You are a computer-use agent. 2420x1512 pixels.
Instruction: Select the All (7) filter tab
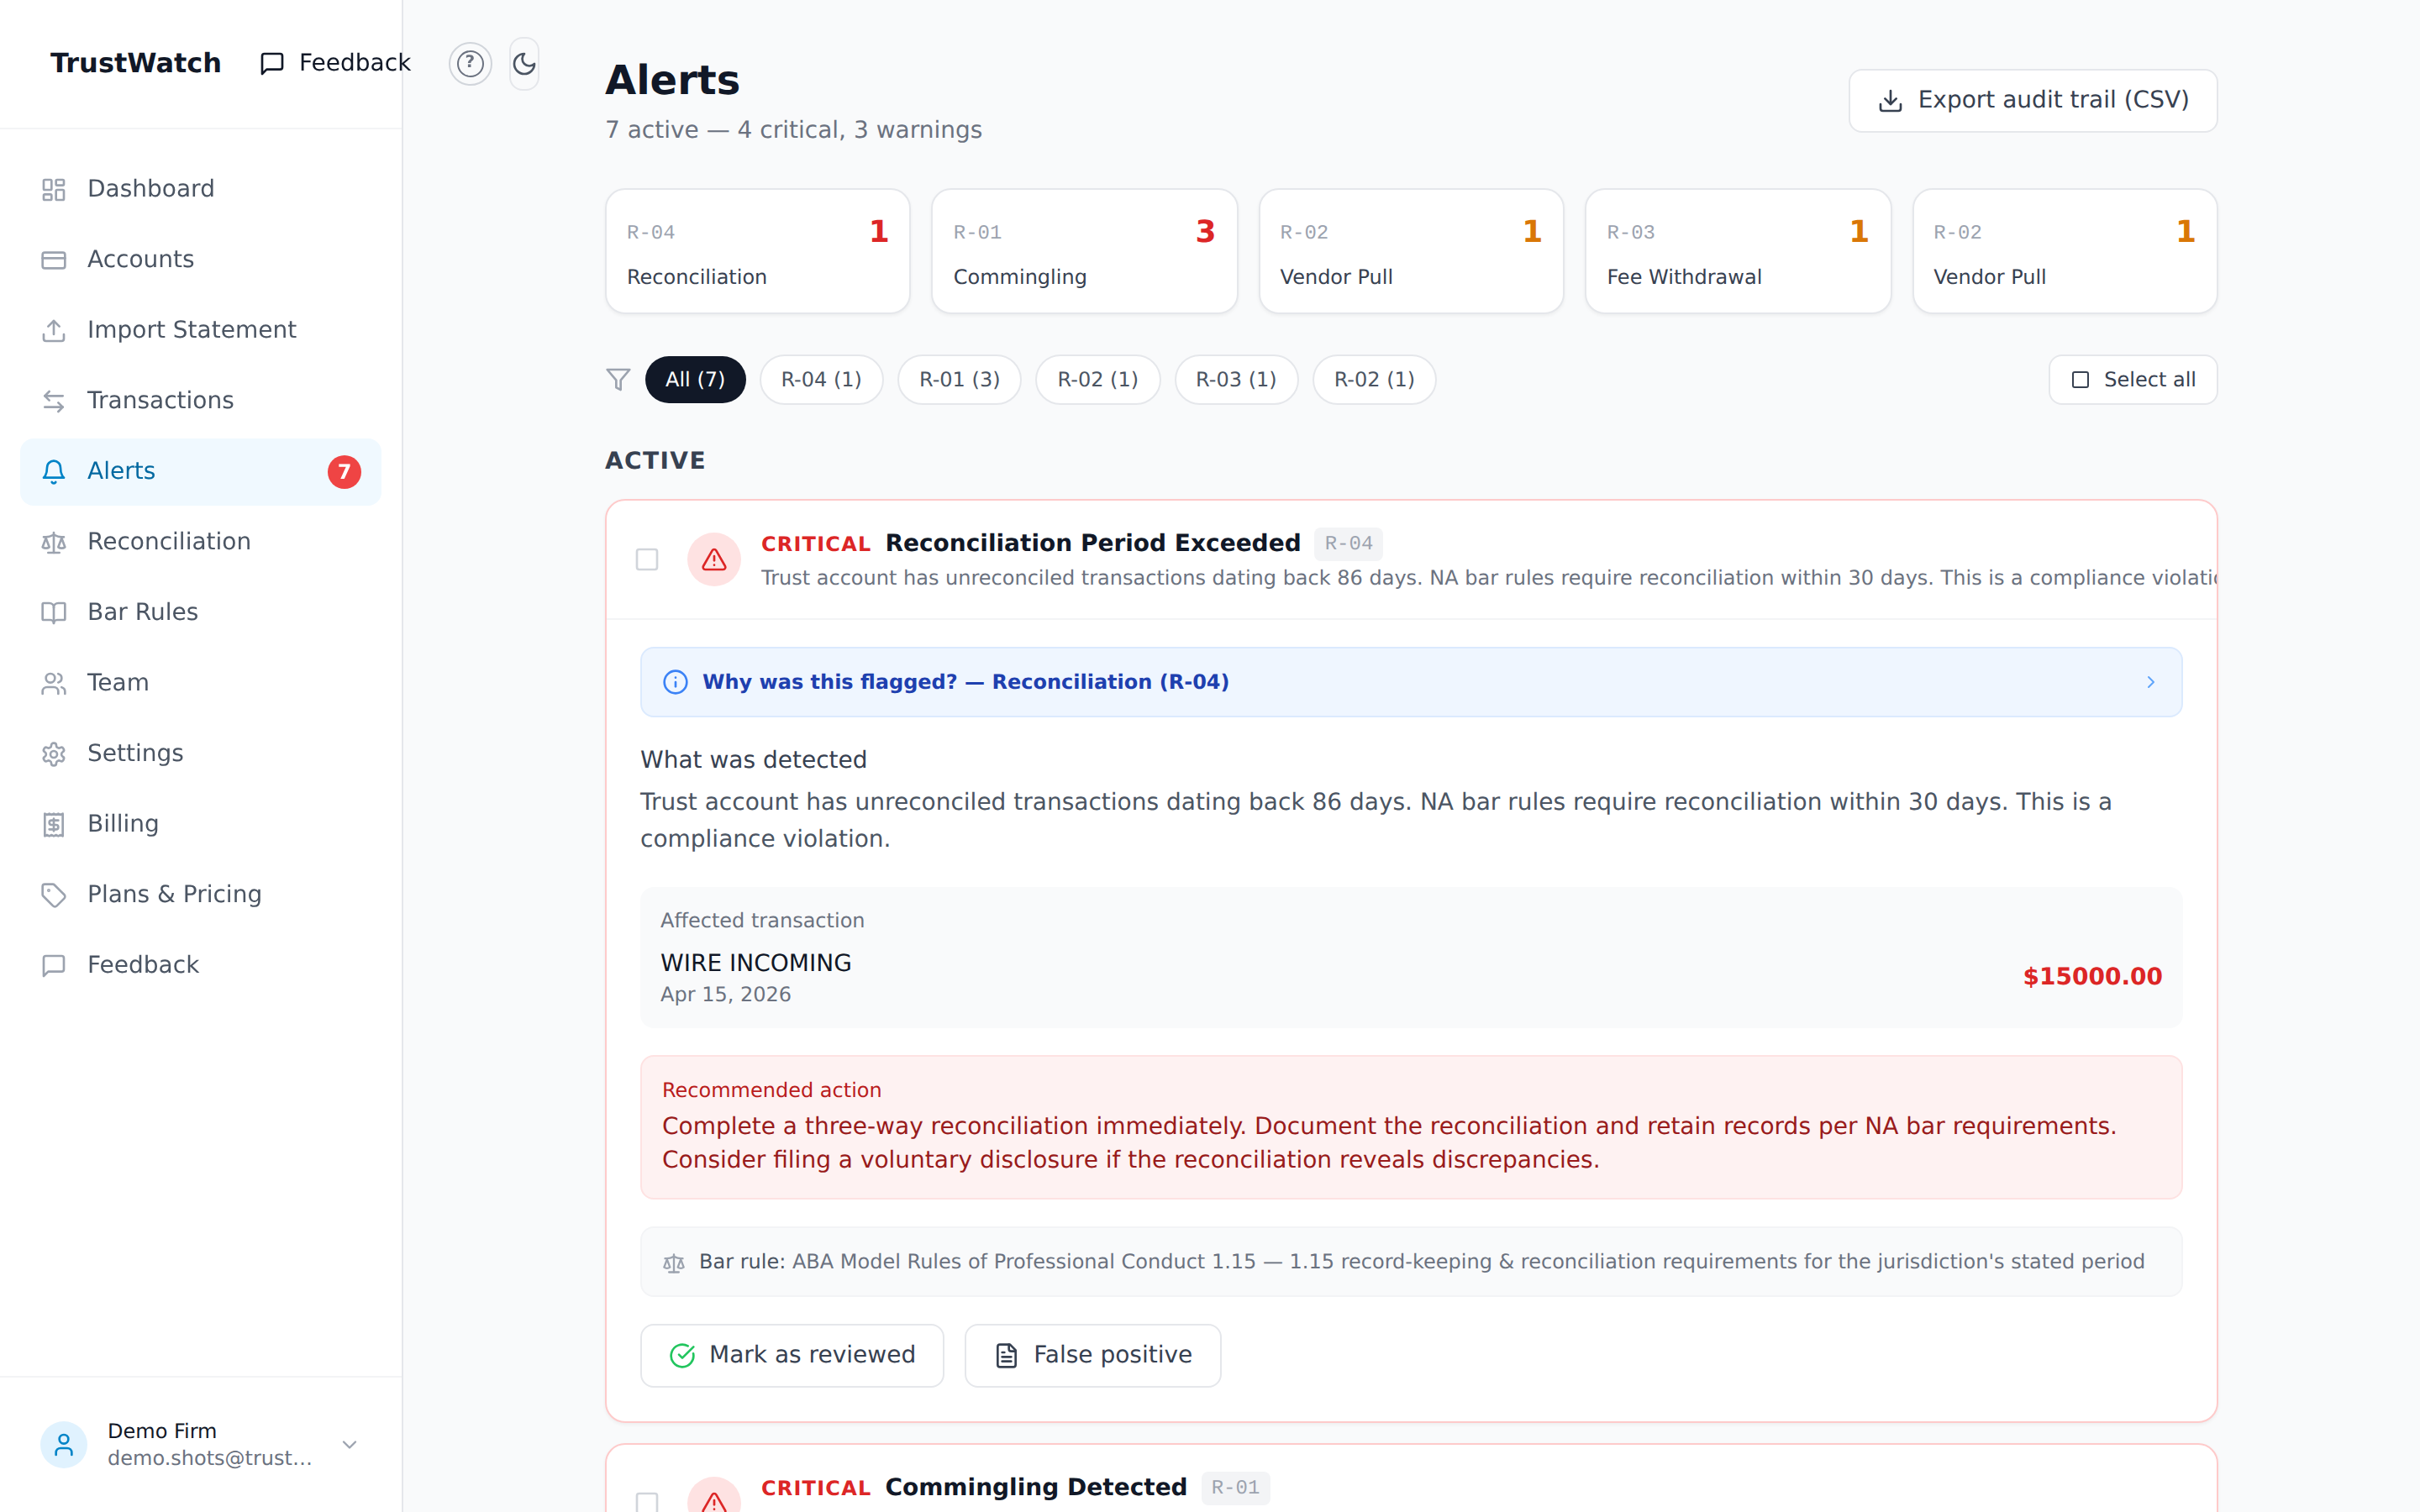(695, 380)
